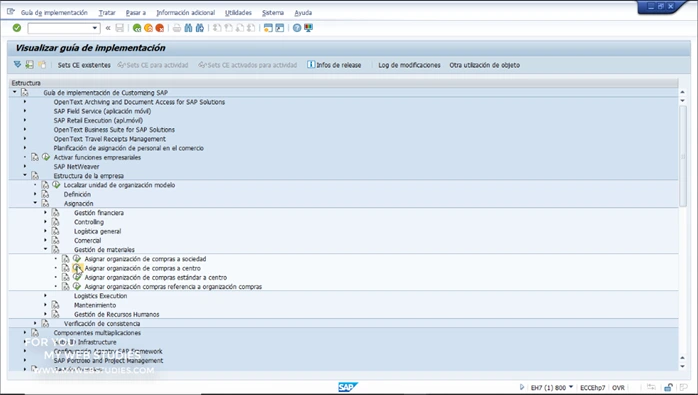Image resolution: width=698 pixels, height=395 pixels.
Task: Click the green-arrow icon beside Expand All
Action: tap(29, 65)
